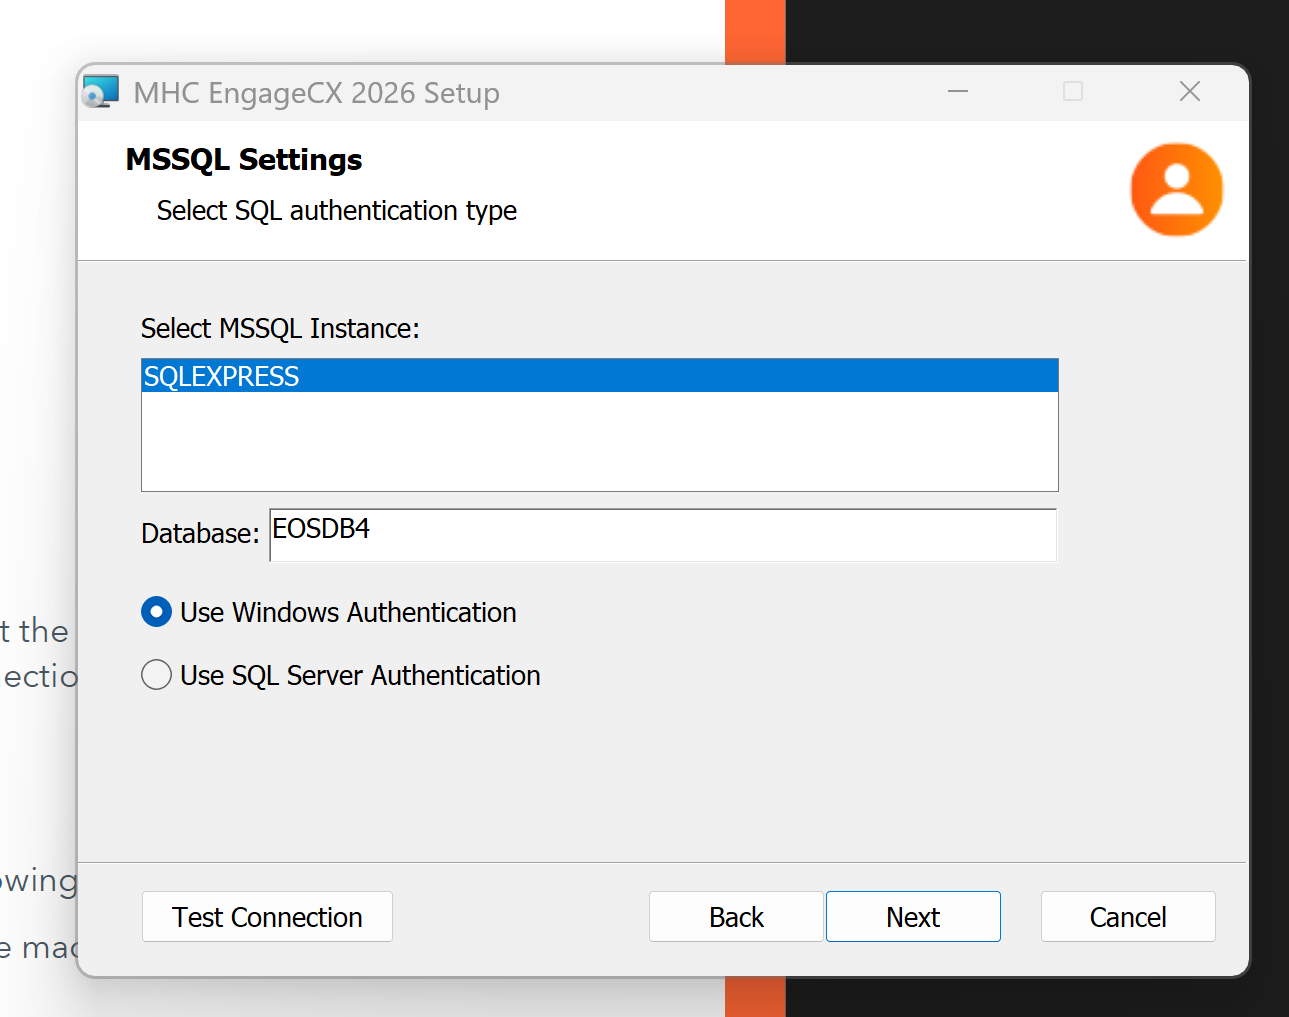Choose Use SQL Server Authentication
This screenshot has width=1289, height=1017.
[156, 675]
